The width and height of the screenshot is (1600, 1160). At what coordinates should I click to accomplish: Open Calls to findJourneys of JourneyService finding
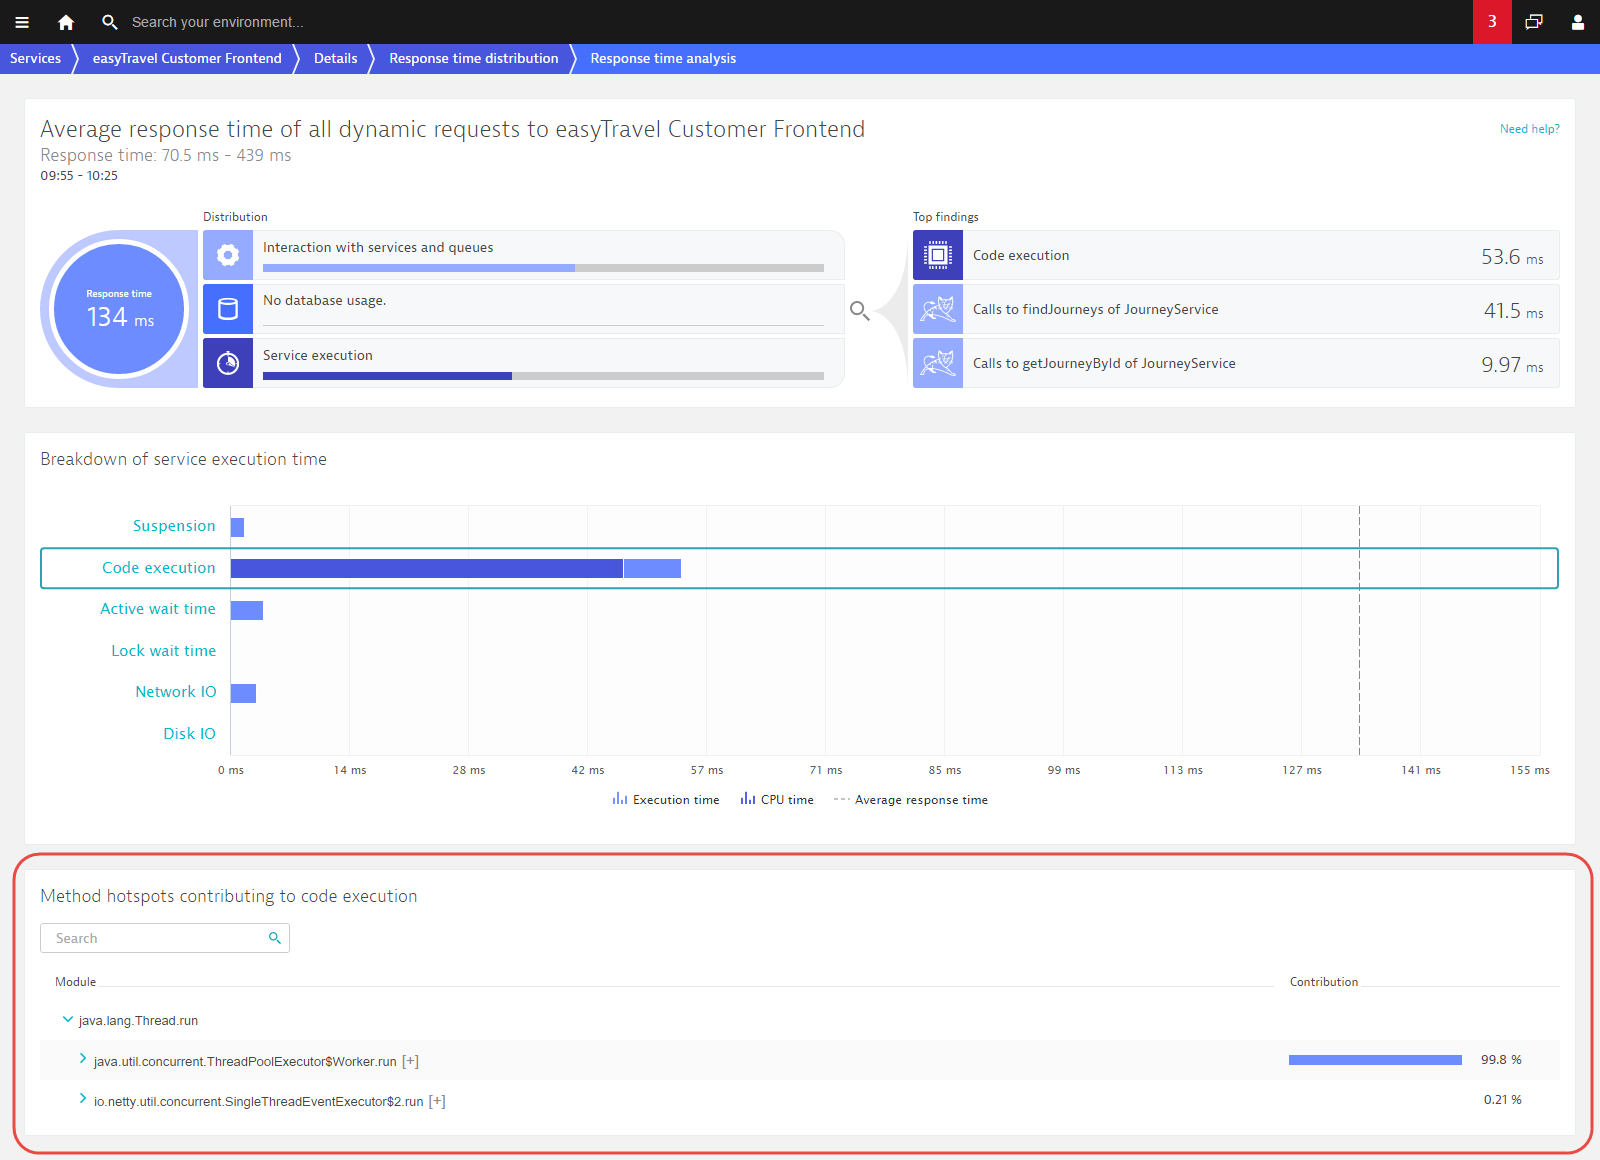[1236, 309]
